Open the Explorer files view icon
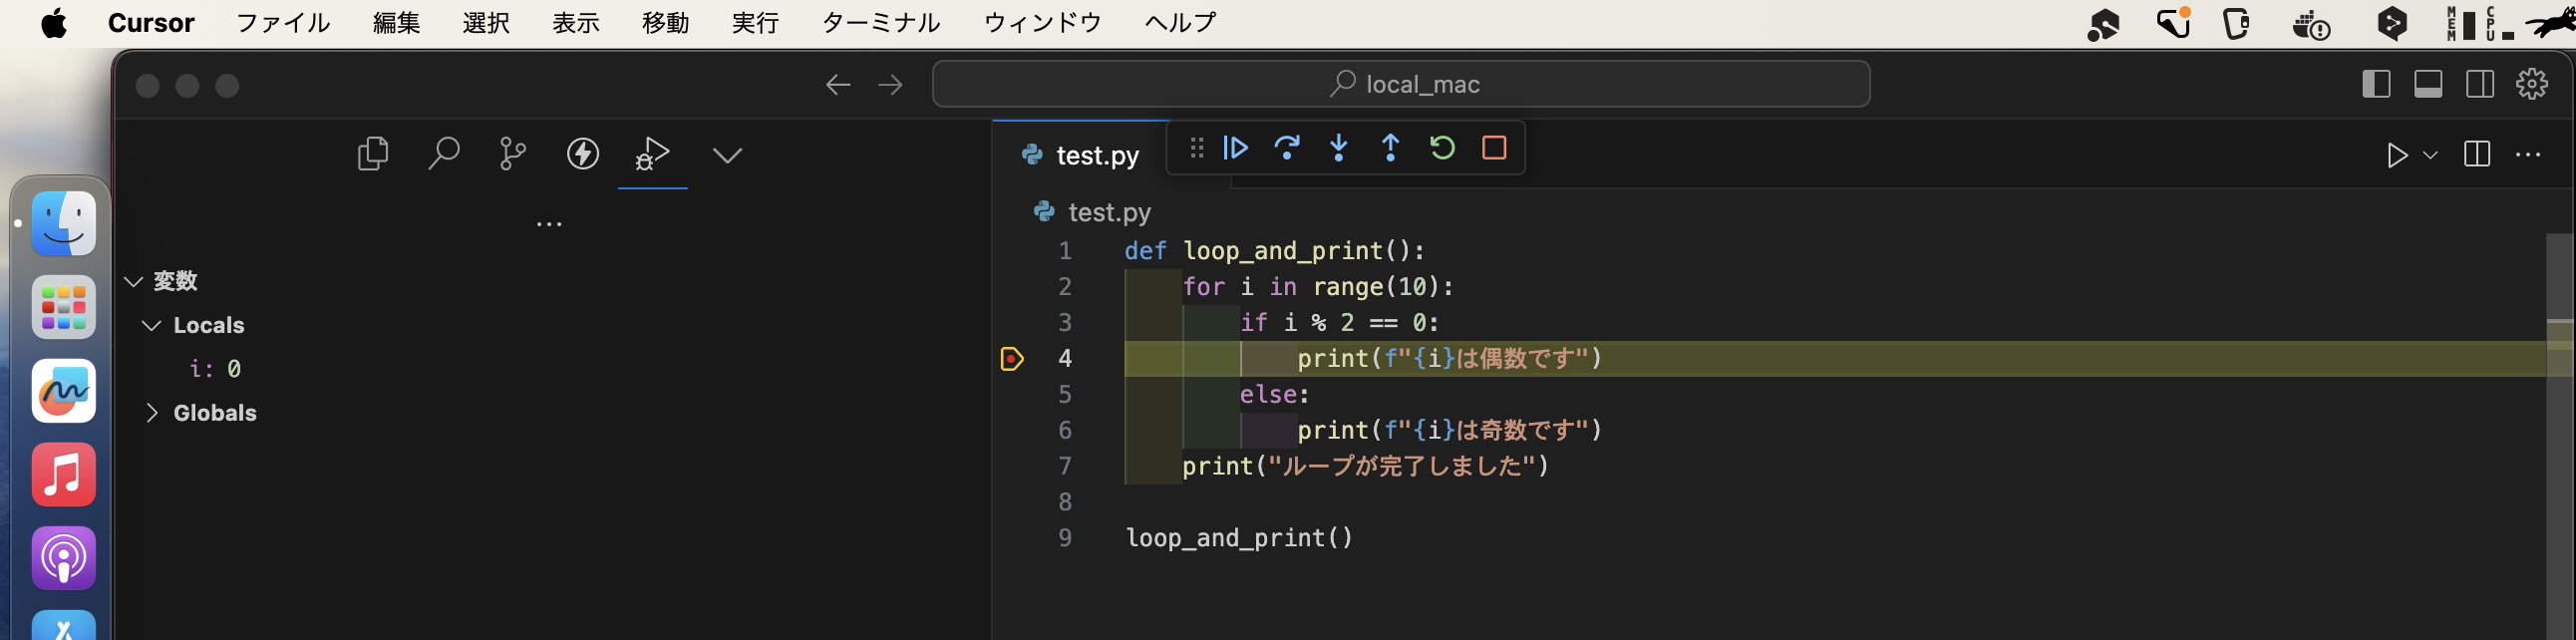The width and height of the screenshot is (2576, 640). click(373, 154)
